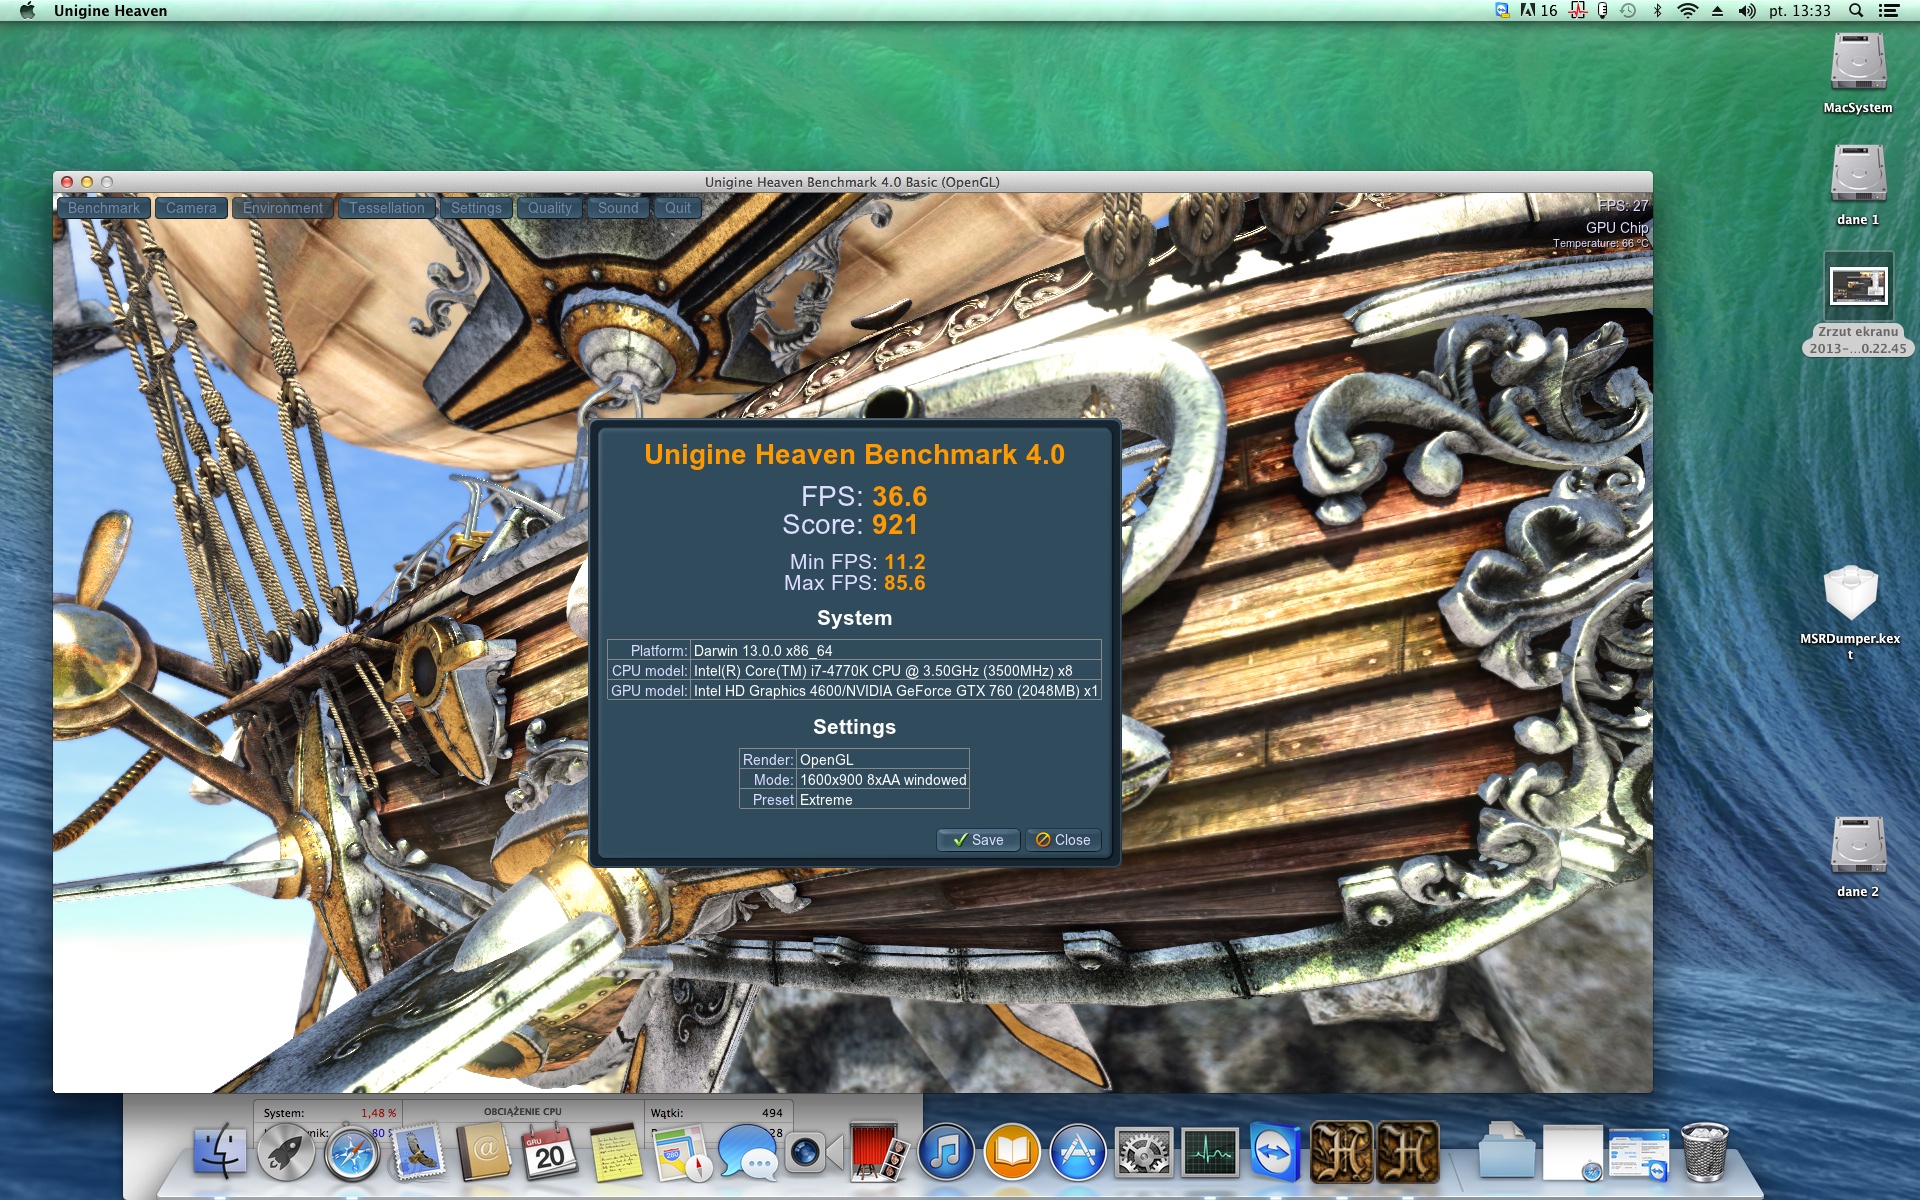Screen dimensions: 1920x1200
Task: Open System Preferences from the Dock
Action: (1144, 1152)
